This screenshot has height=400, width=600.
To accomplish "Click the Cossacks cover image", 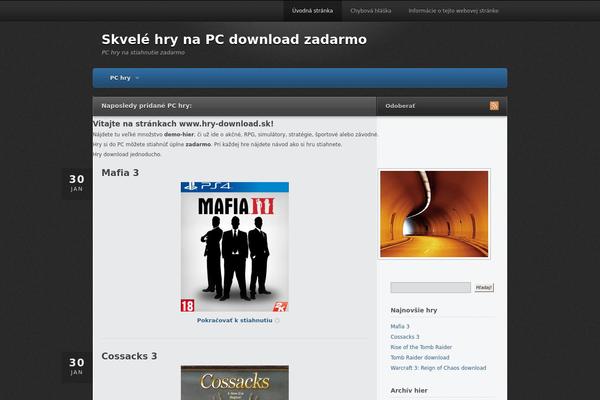I will [235, 383].
